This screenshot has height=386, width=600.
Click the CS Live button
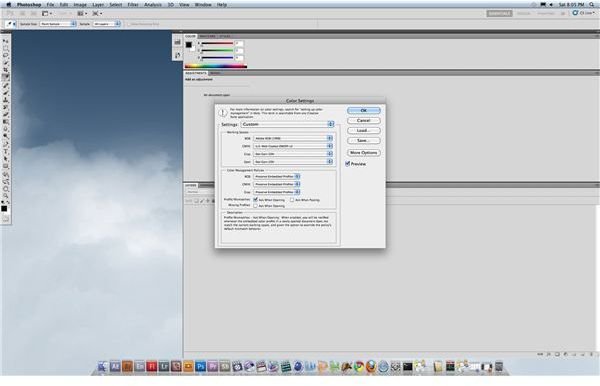click(x=583, y=13)
